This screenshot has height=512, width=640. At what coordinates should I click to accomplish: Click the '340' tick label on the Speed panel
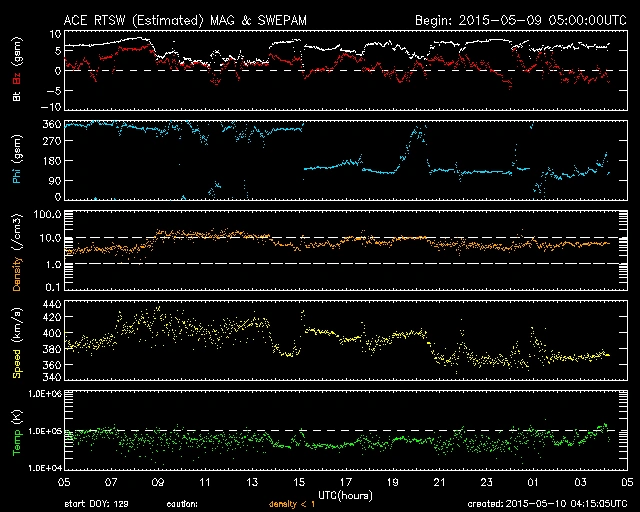point(51,377)
